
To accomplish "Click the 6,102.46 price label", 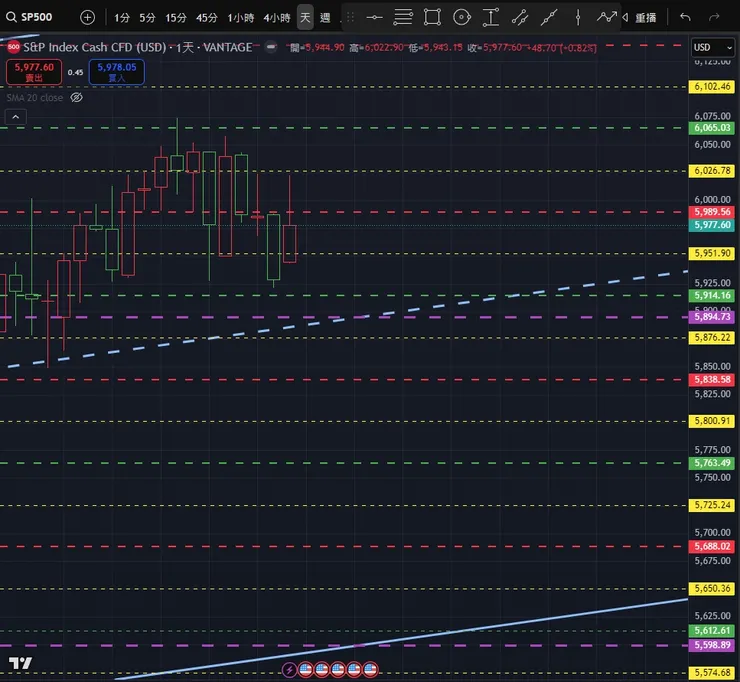I will point(712,86).
